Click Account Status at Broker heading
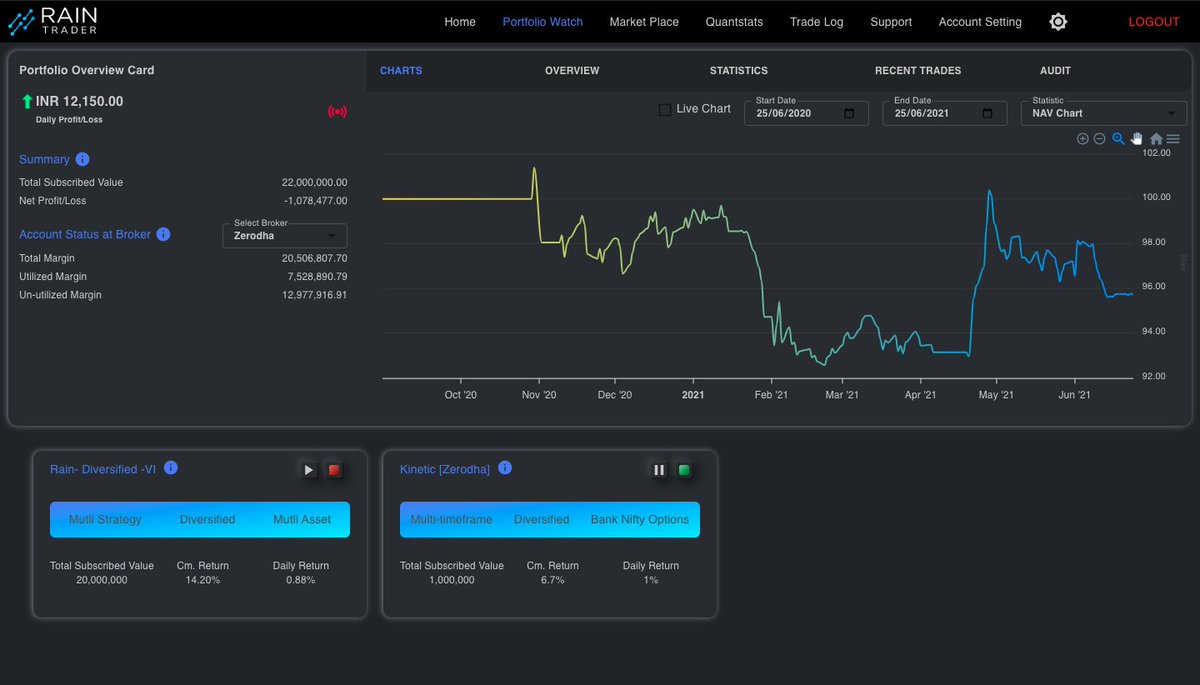Image resolution: width=1200 pixels, height=685 pixels. (x=85, y=234)
